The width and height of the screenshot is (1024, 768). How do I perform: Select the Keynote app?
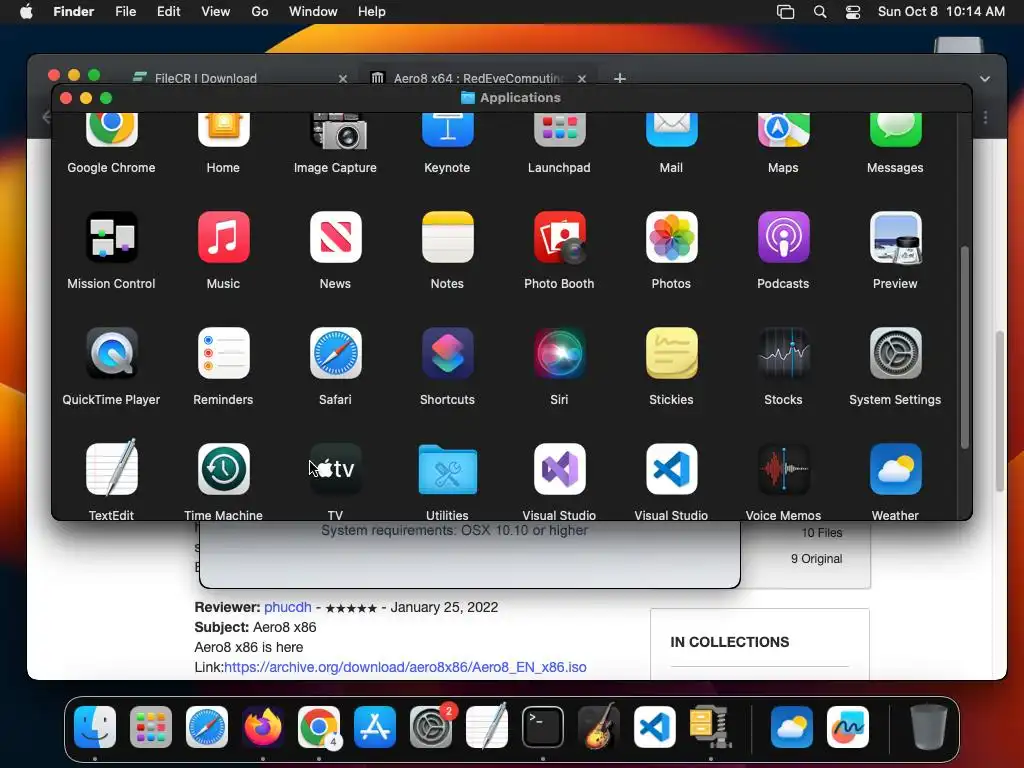(x=447, y=130)
